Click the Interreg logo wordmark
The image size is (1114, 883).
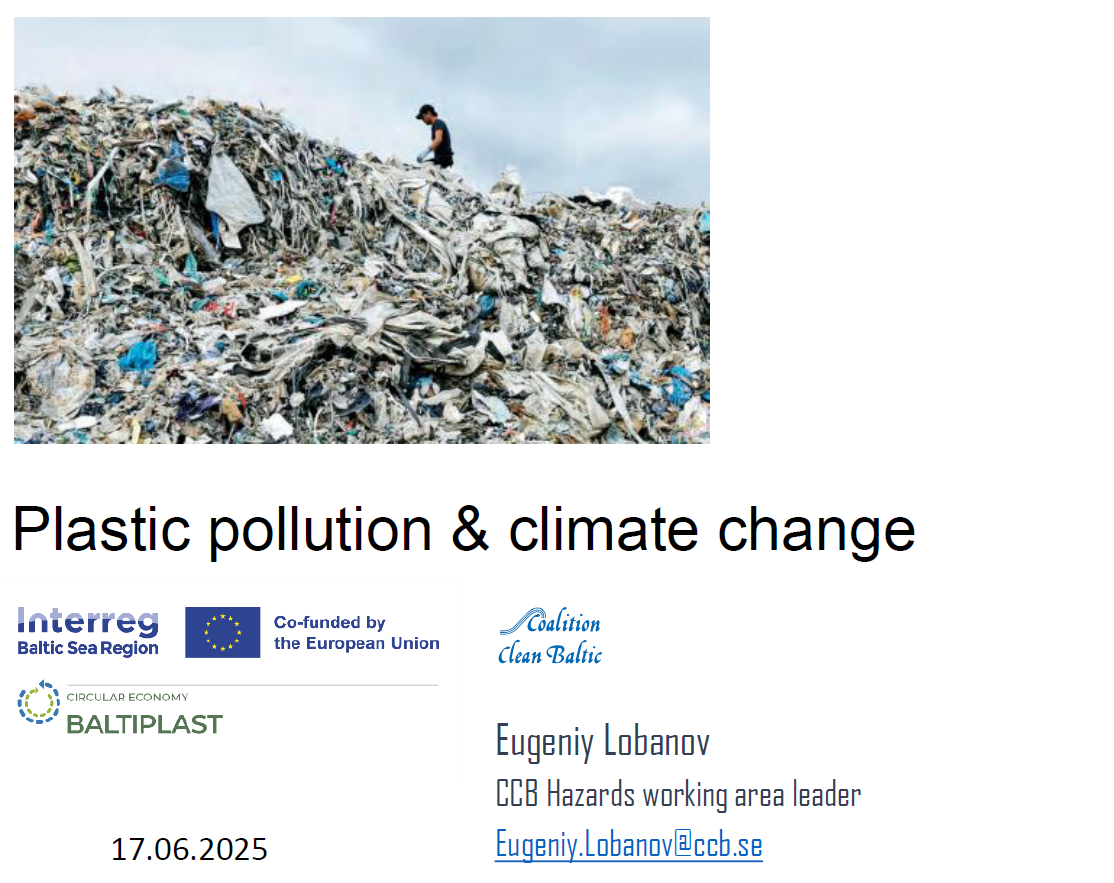pyautogui.click(x=88, y=622)
